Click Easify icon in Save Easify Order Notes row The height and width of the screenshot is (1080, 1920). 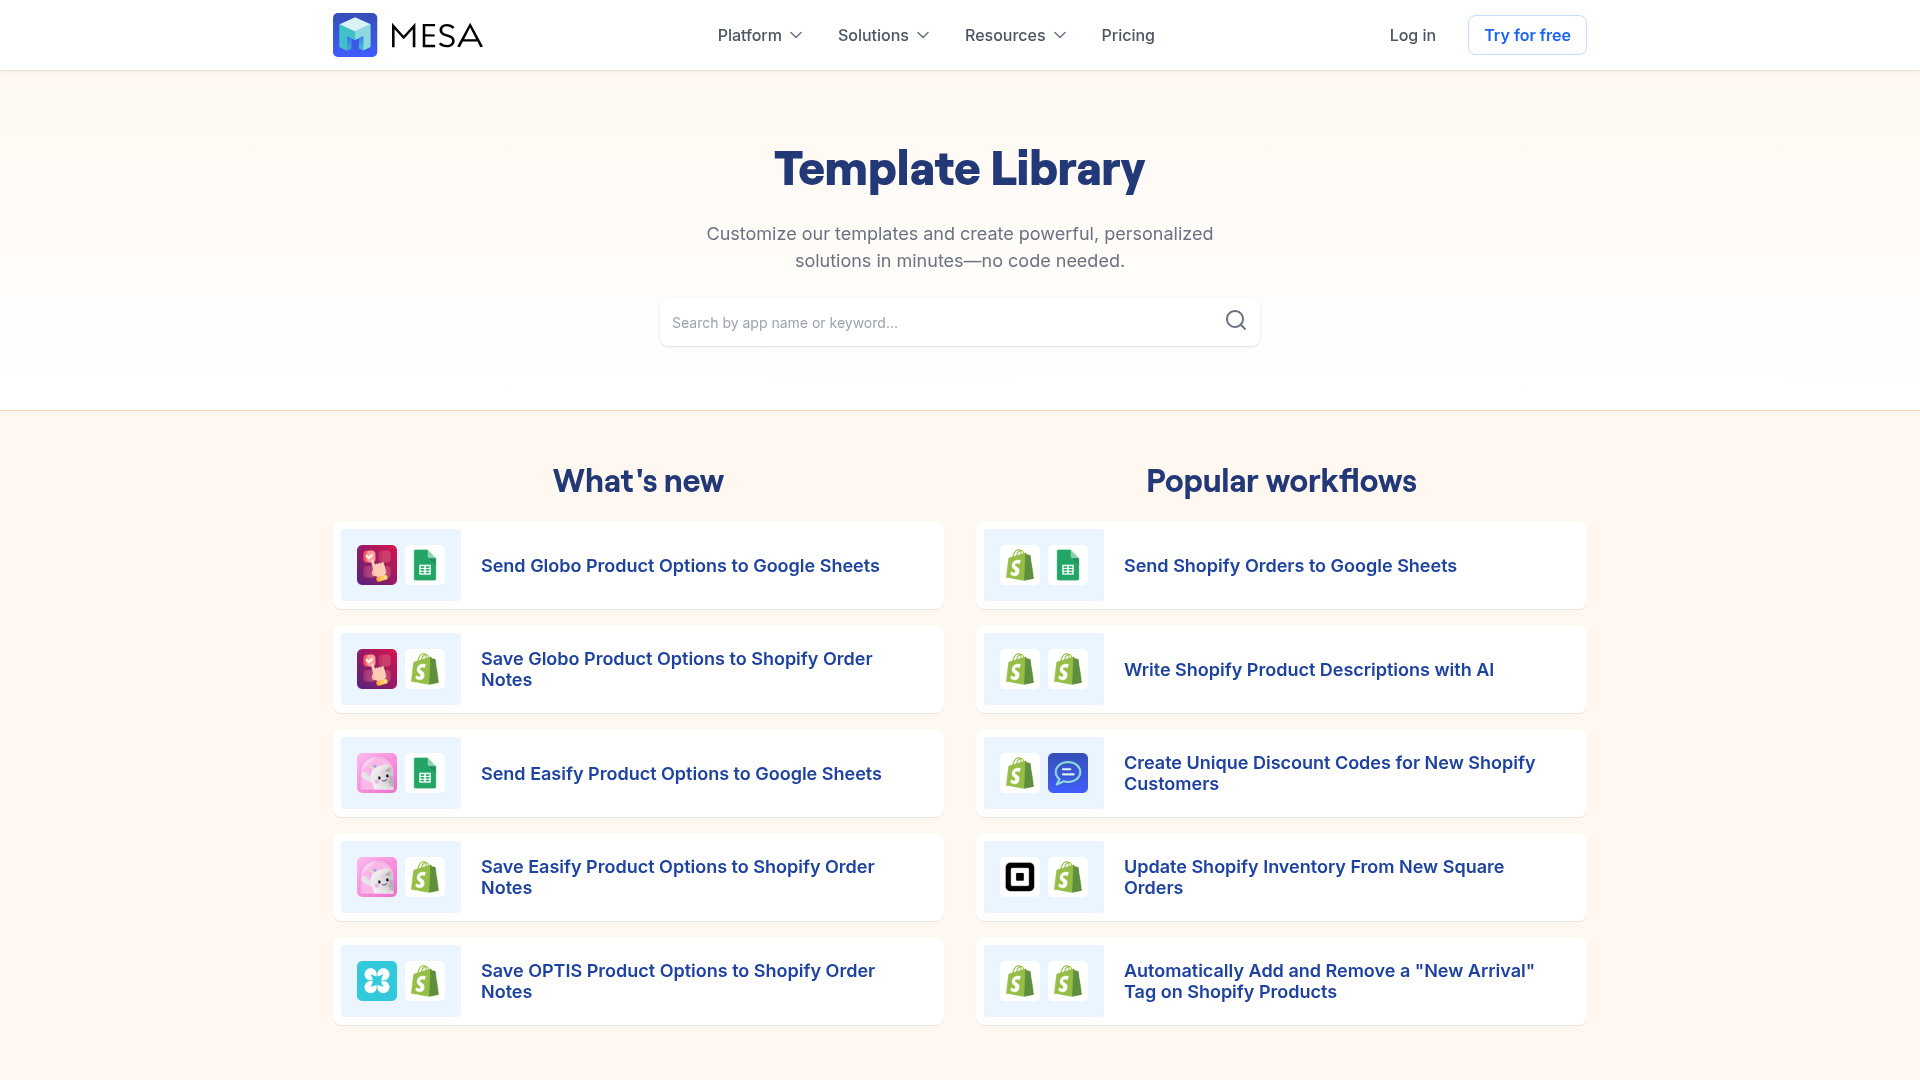[377, 877]
